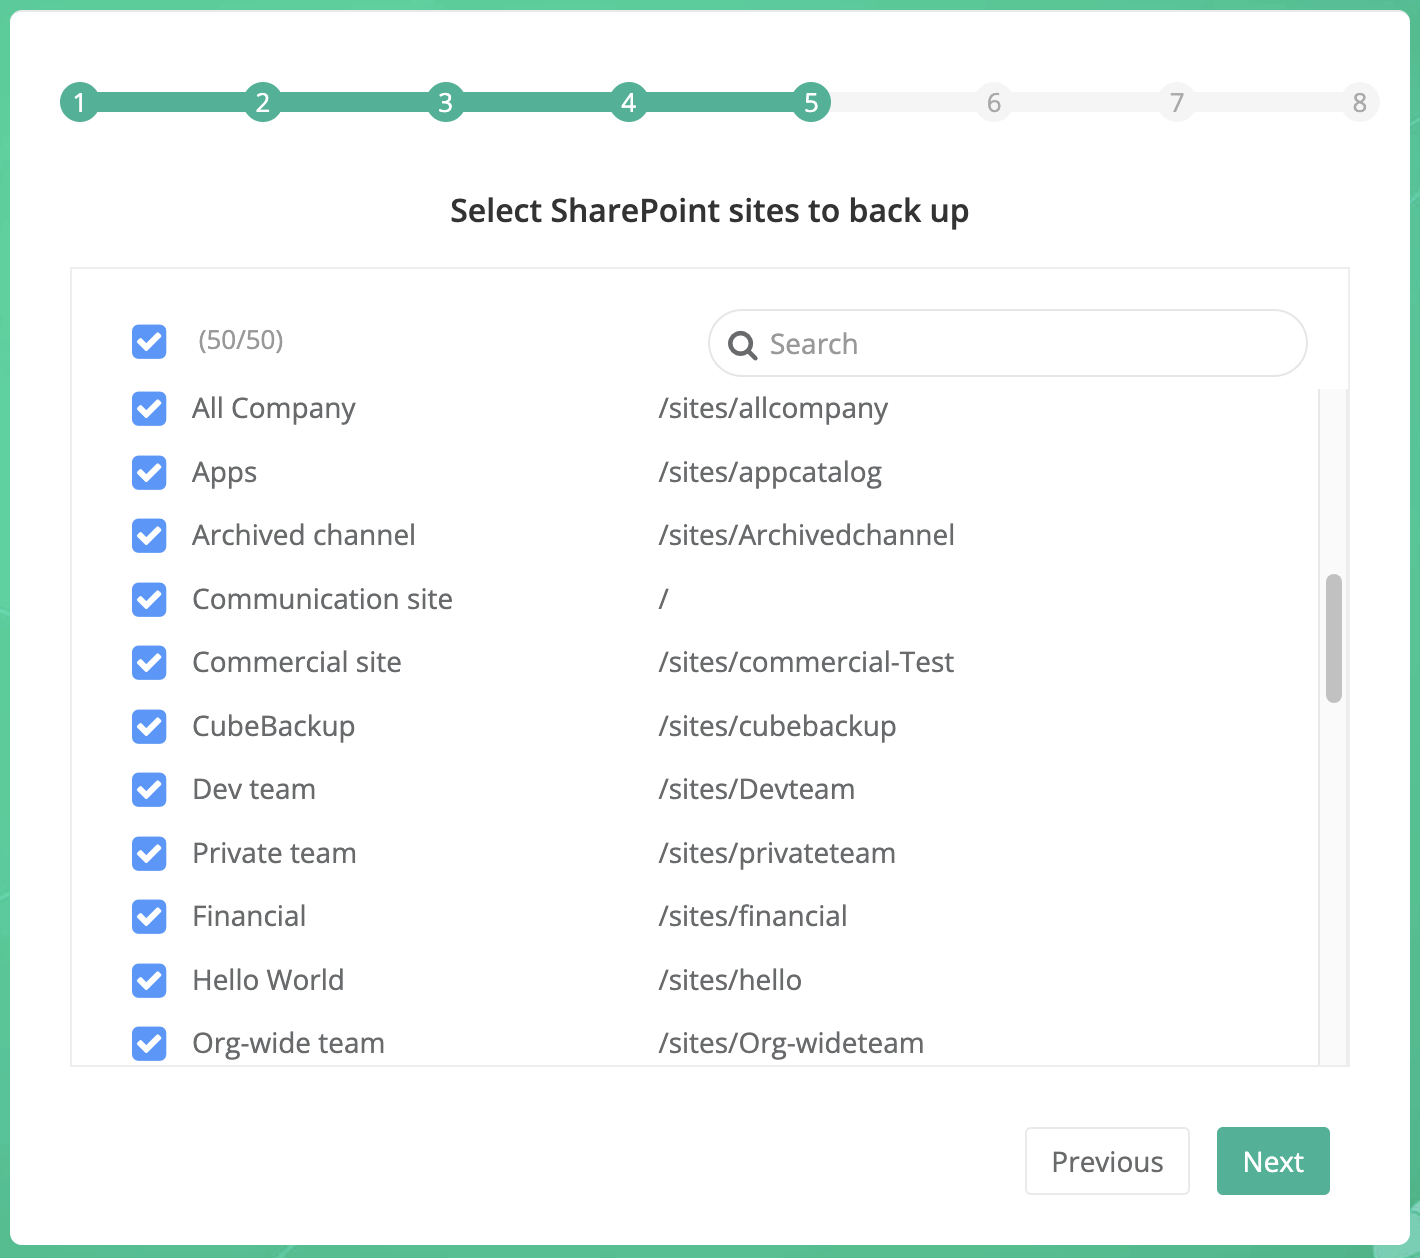The height and width of the screenshot is (1258, 1420).
Task: Toggle off the Communication site checkbox
Action: tap(148, 599)
